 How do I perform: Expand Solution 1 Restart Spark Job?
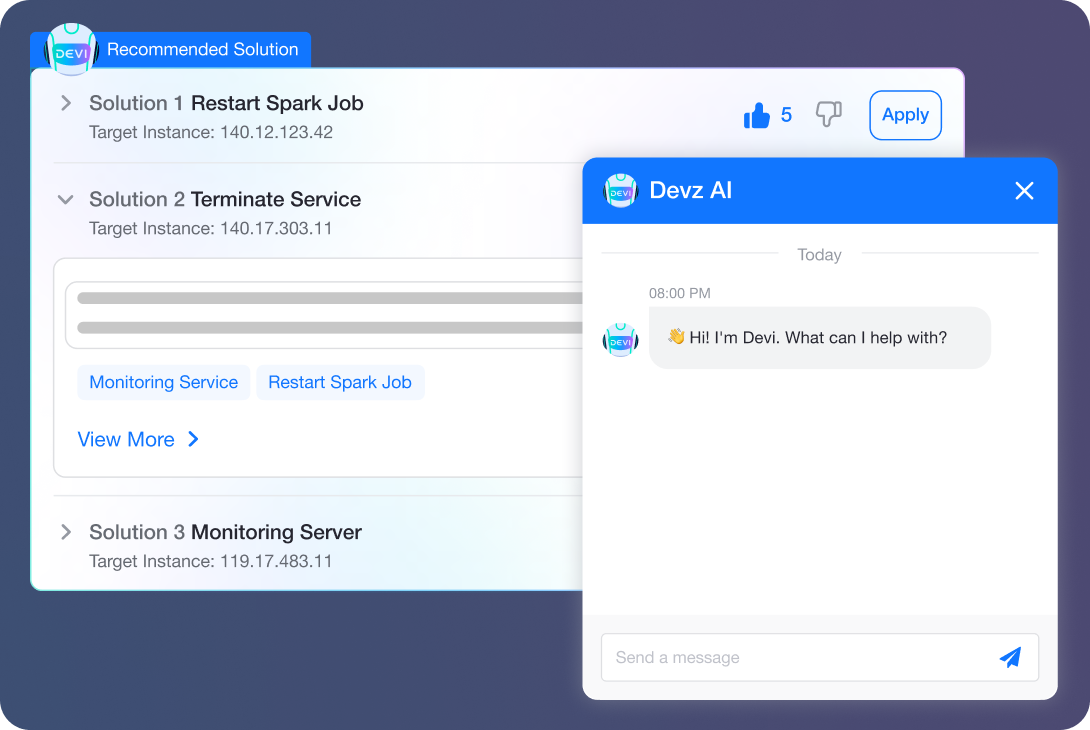click(x=65, y=102)
